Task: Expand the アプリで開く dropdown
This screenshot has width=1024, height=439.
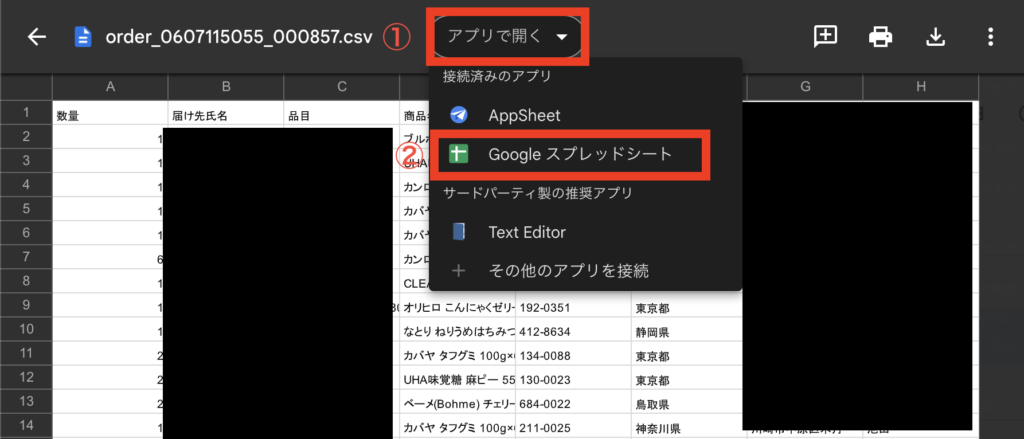Action: (508, 37)
